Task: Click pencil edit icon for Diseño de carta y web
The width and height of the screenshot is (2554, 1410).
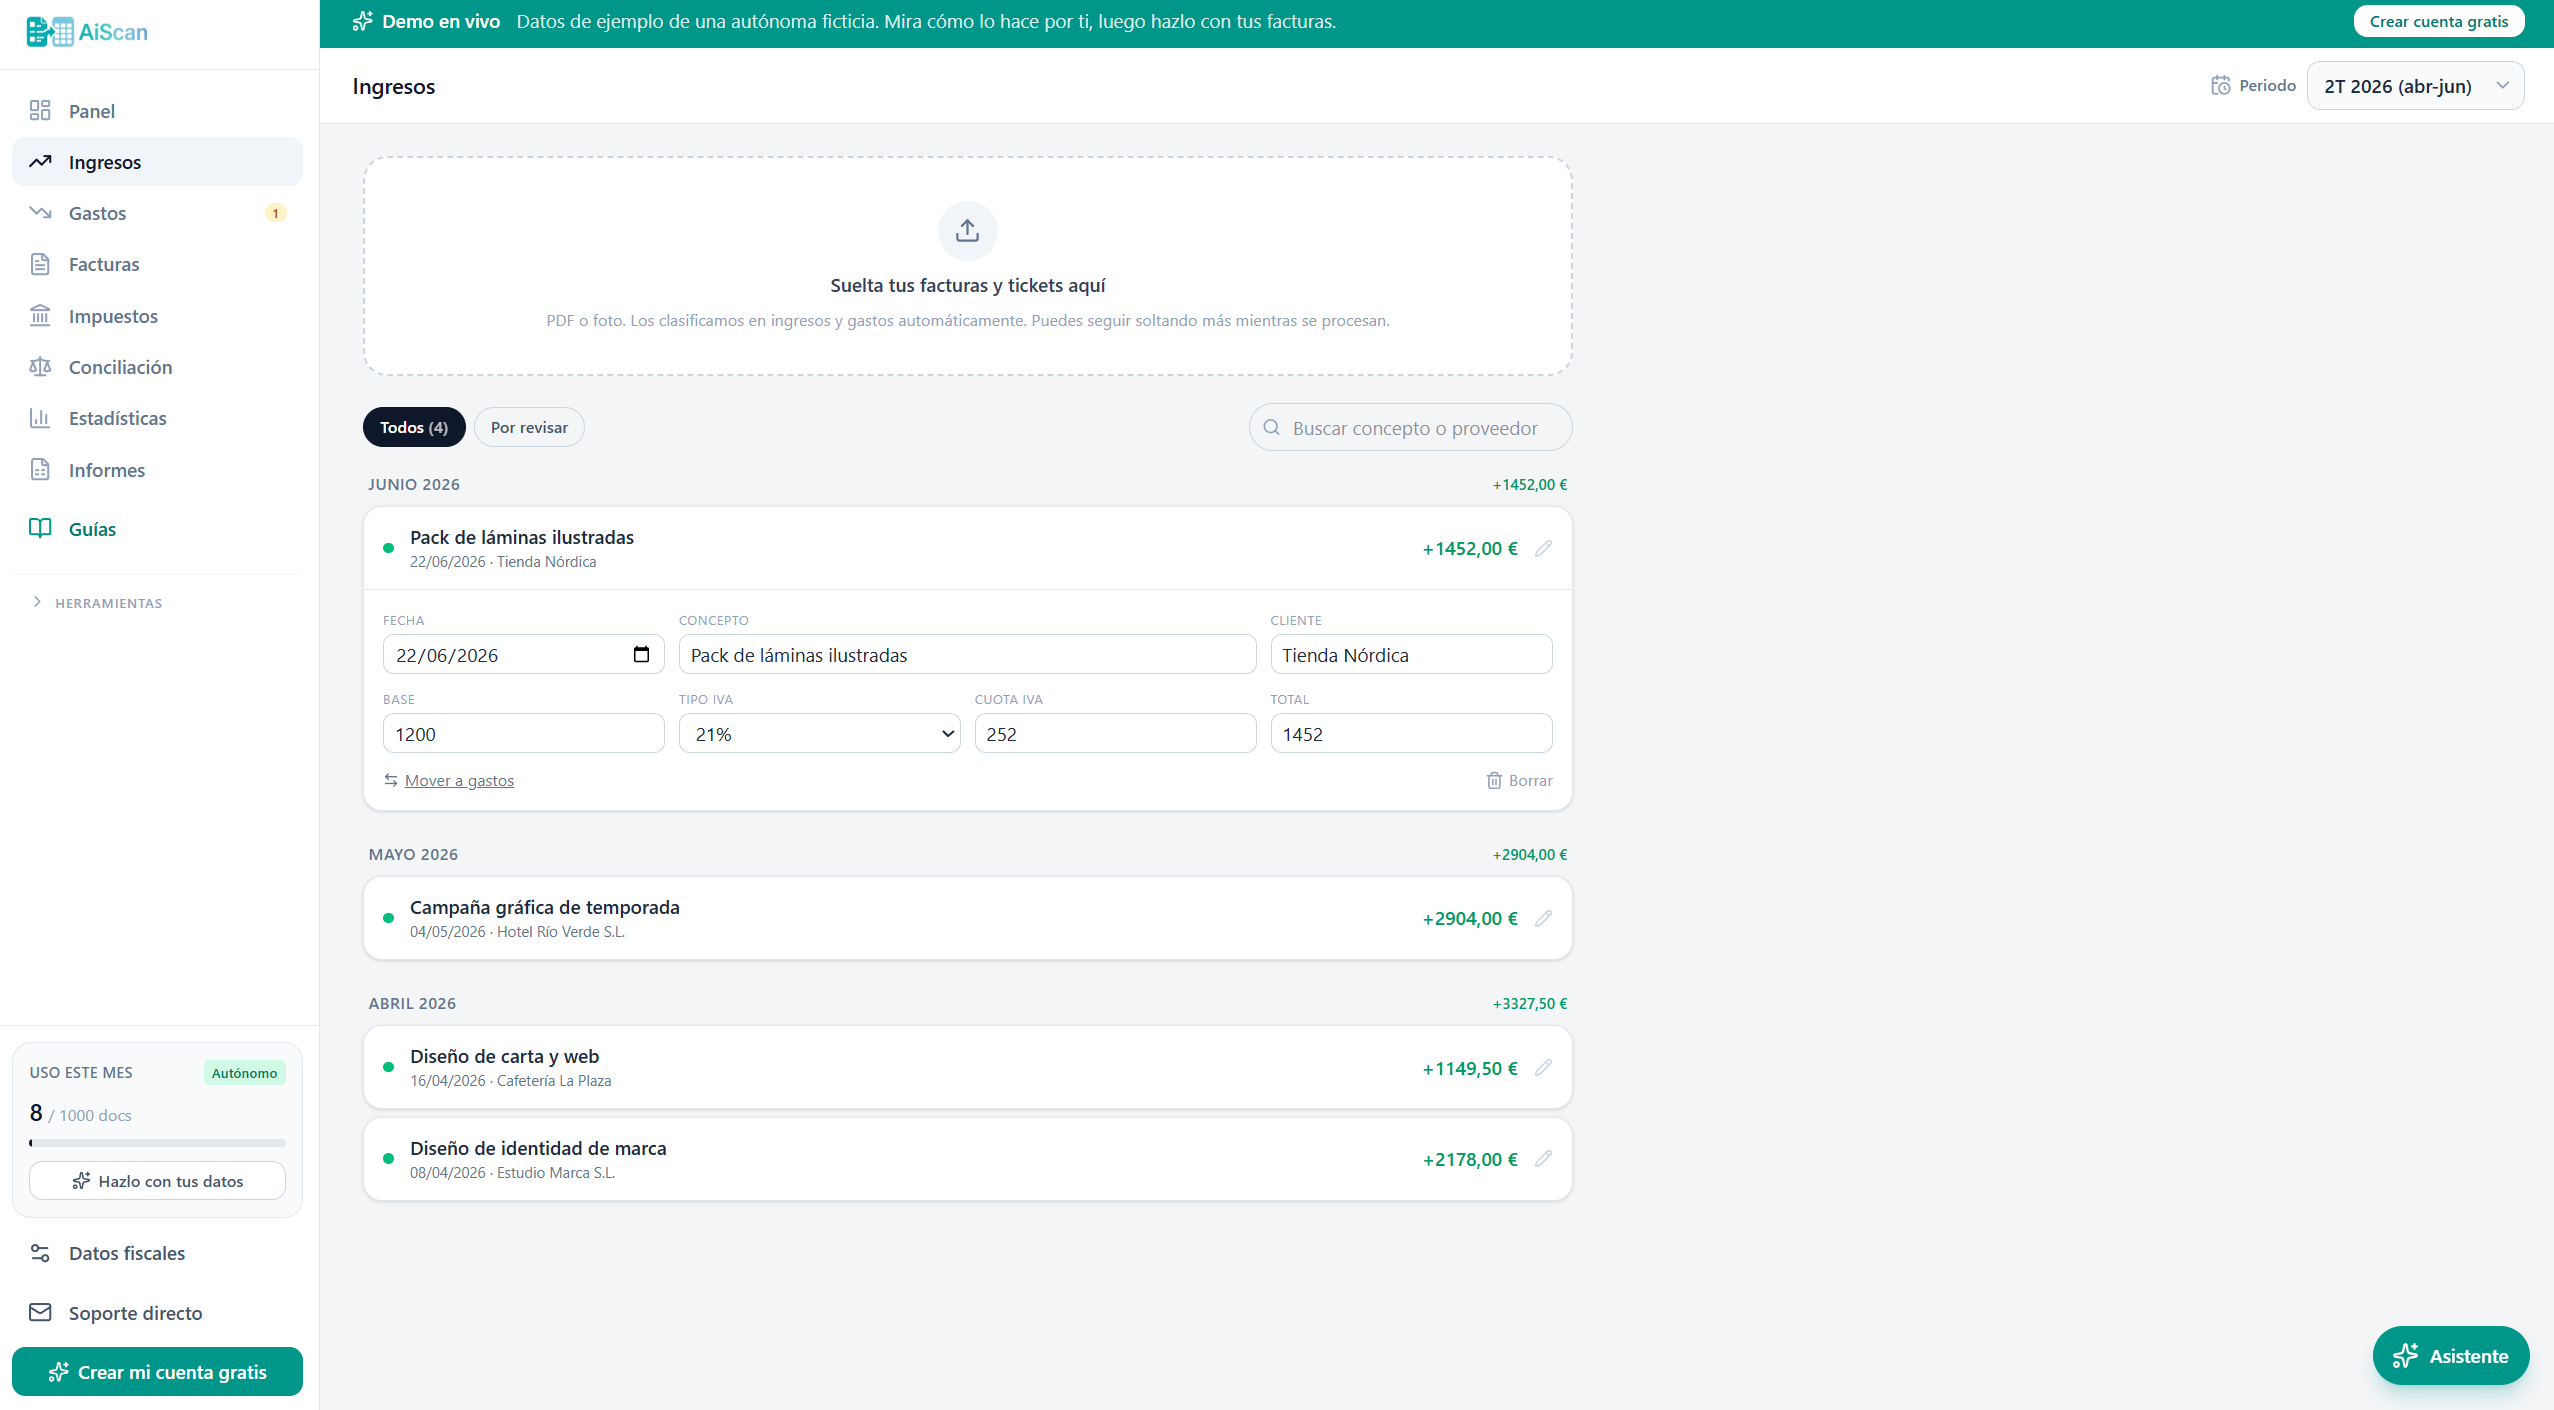Action: click(x=1543, y=1067)
